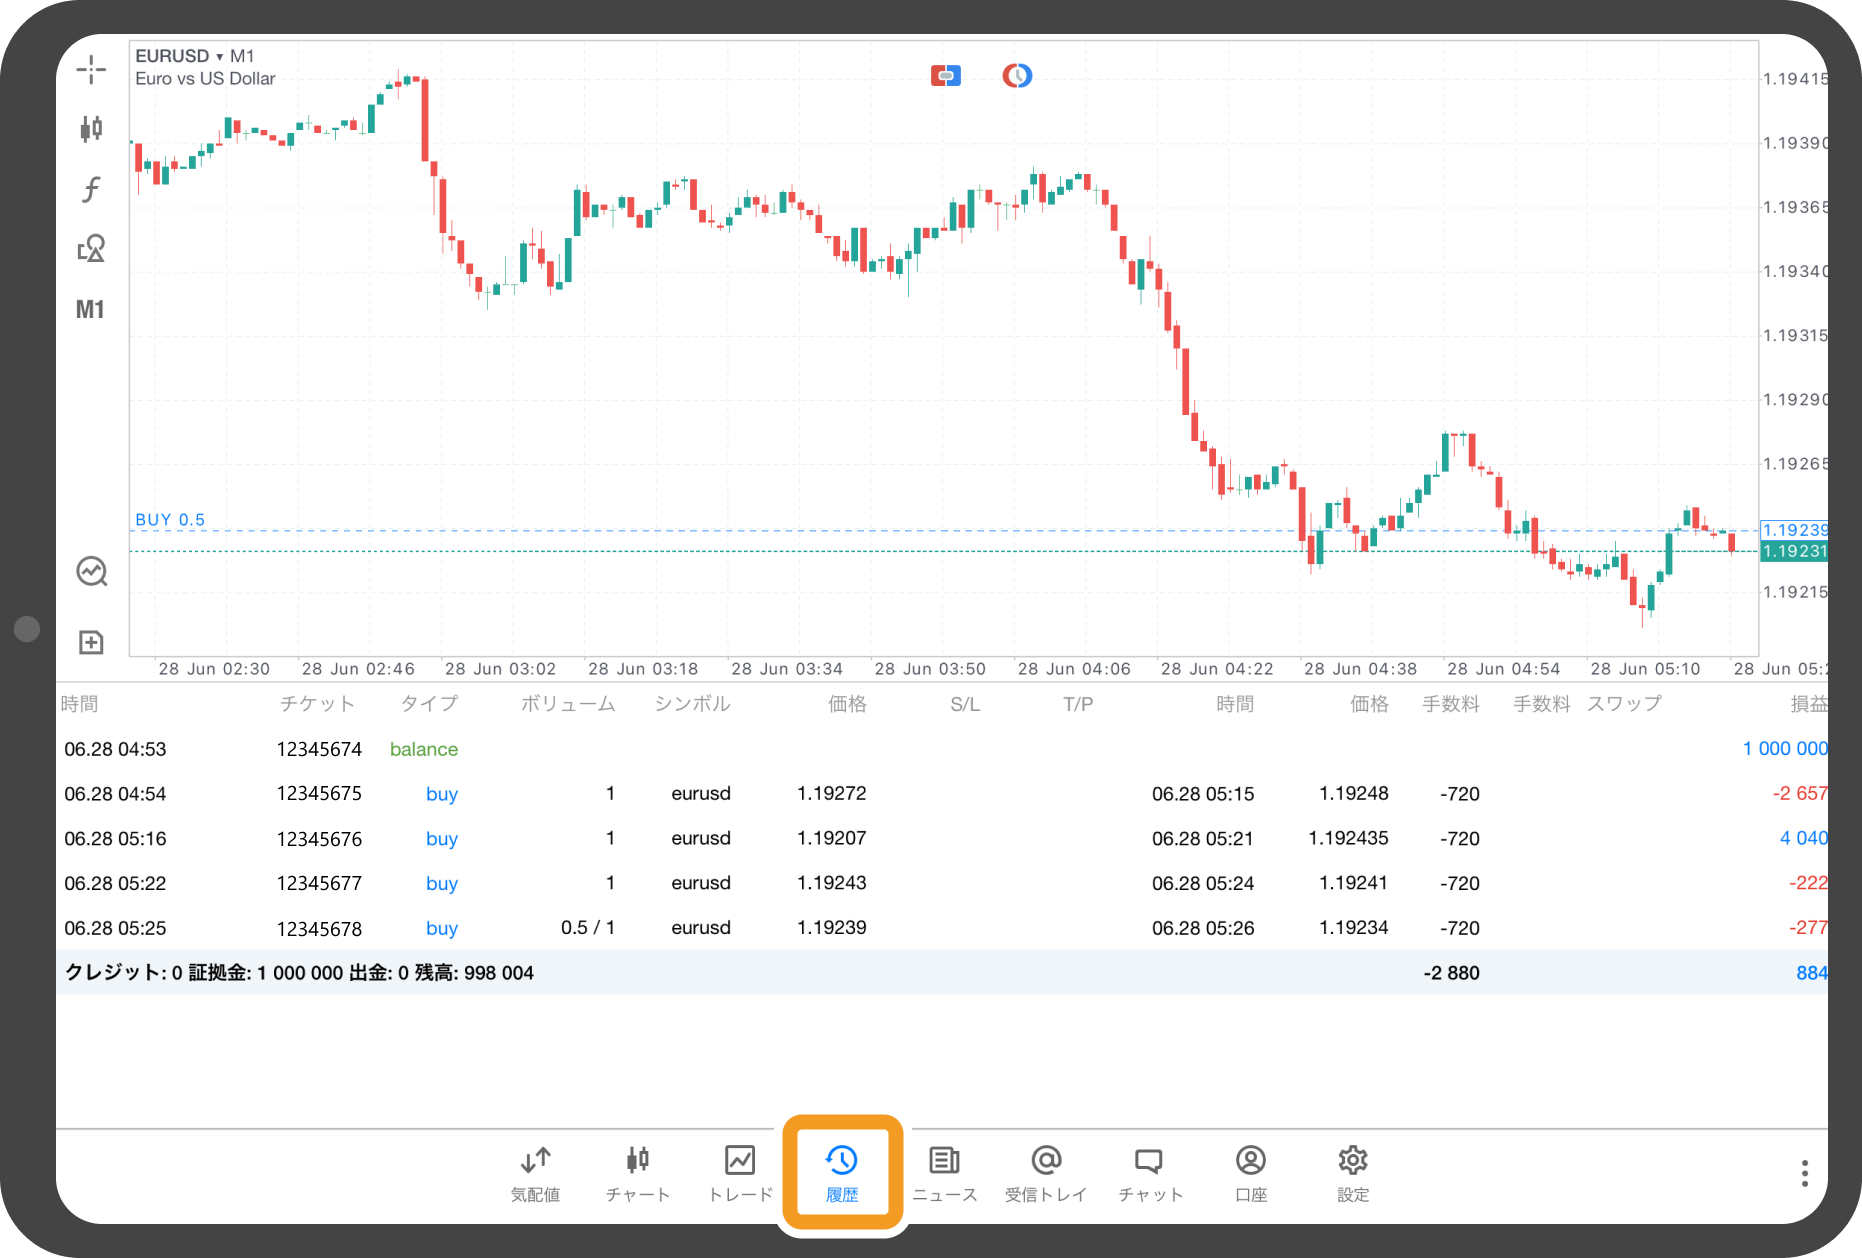Open the chart trade panel icon
Viewport: 1862px width, 1258px height.
point(92,571)
